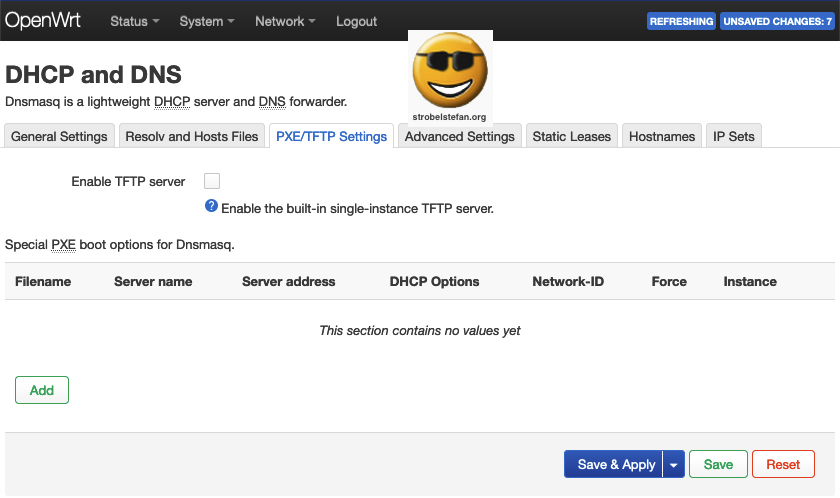Click the 'DHCP and DNS' page heading
840x498 pixels.
(x=93, y=74)
